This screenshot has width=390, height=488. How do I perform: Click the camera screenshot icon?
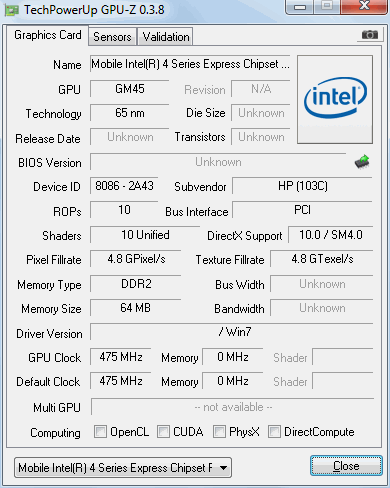coord(370,35)
